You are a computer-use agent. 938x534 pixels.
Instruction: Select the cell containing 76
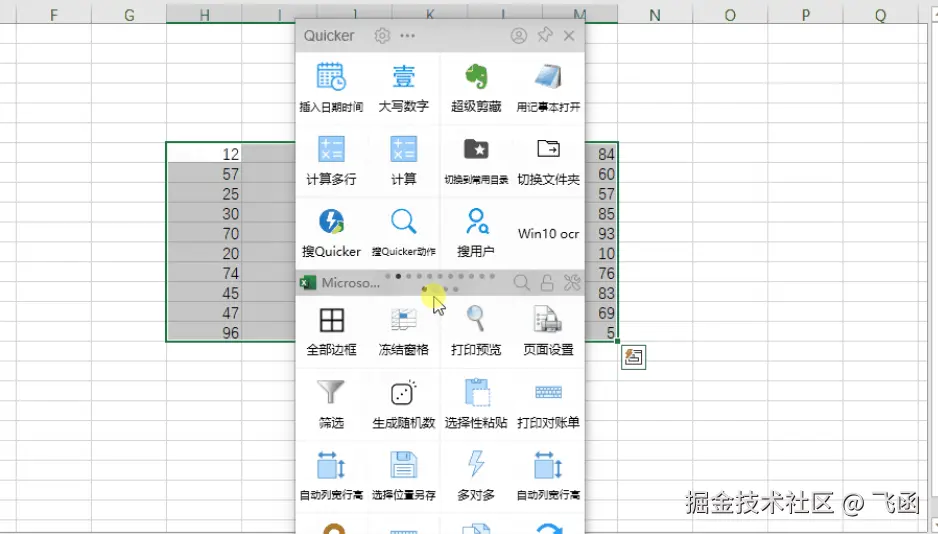click(x=601, y=273)
